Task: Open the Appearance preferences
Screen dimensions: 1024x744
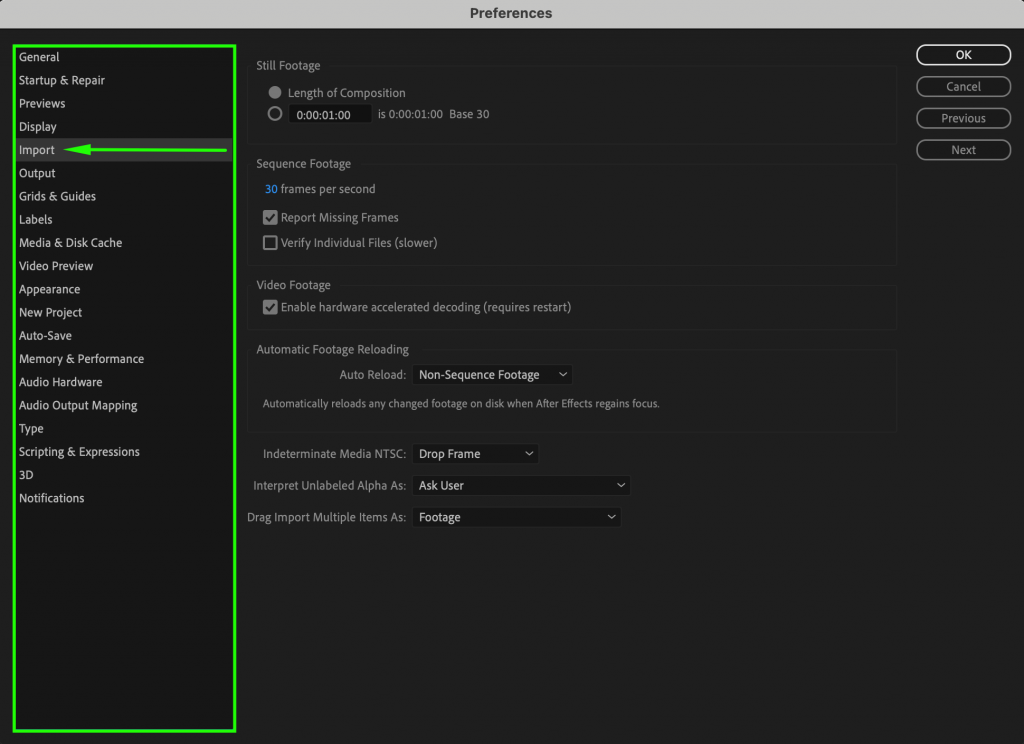Action: click(x=49, y=289)
